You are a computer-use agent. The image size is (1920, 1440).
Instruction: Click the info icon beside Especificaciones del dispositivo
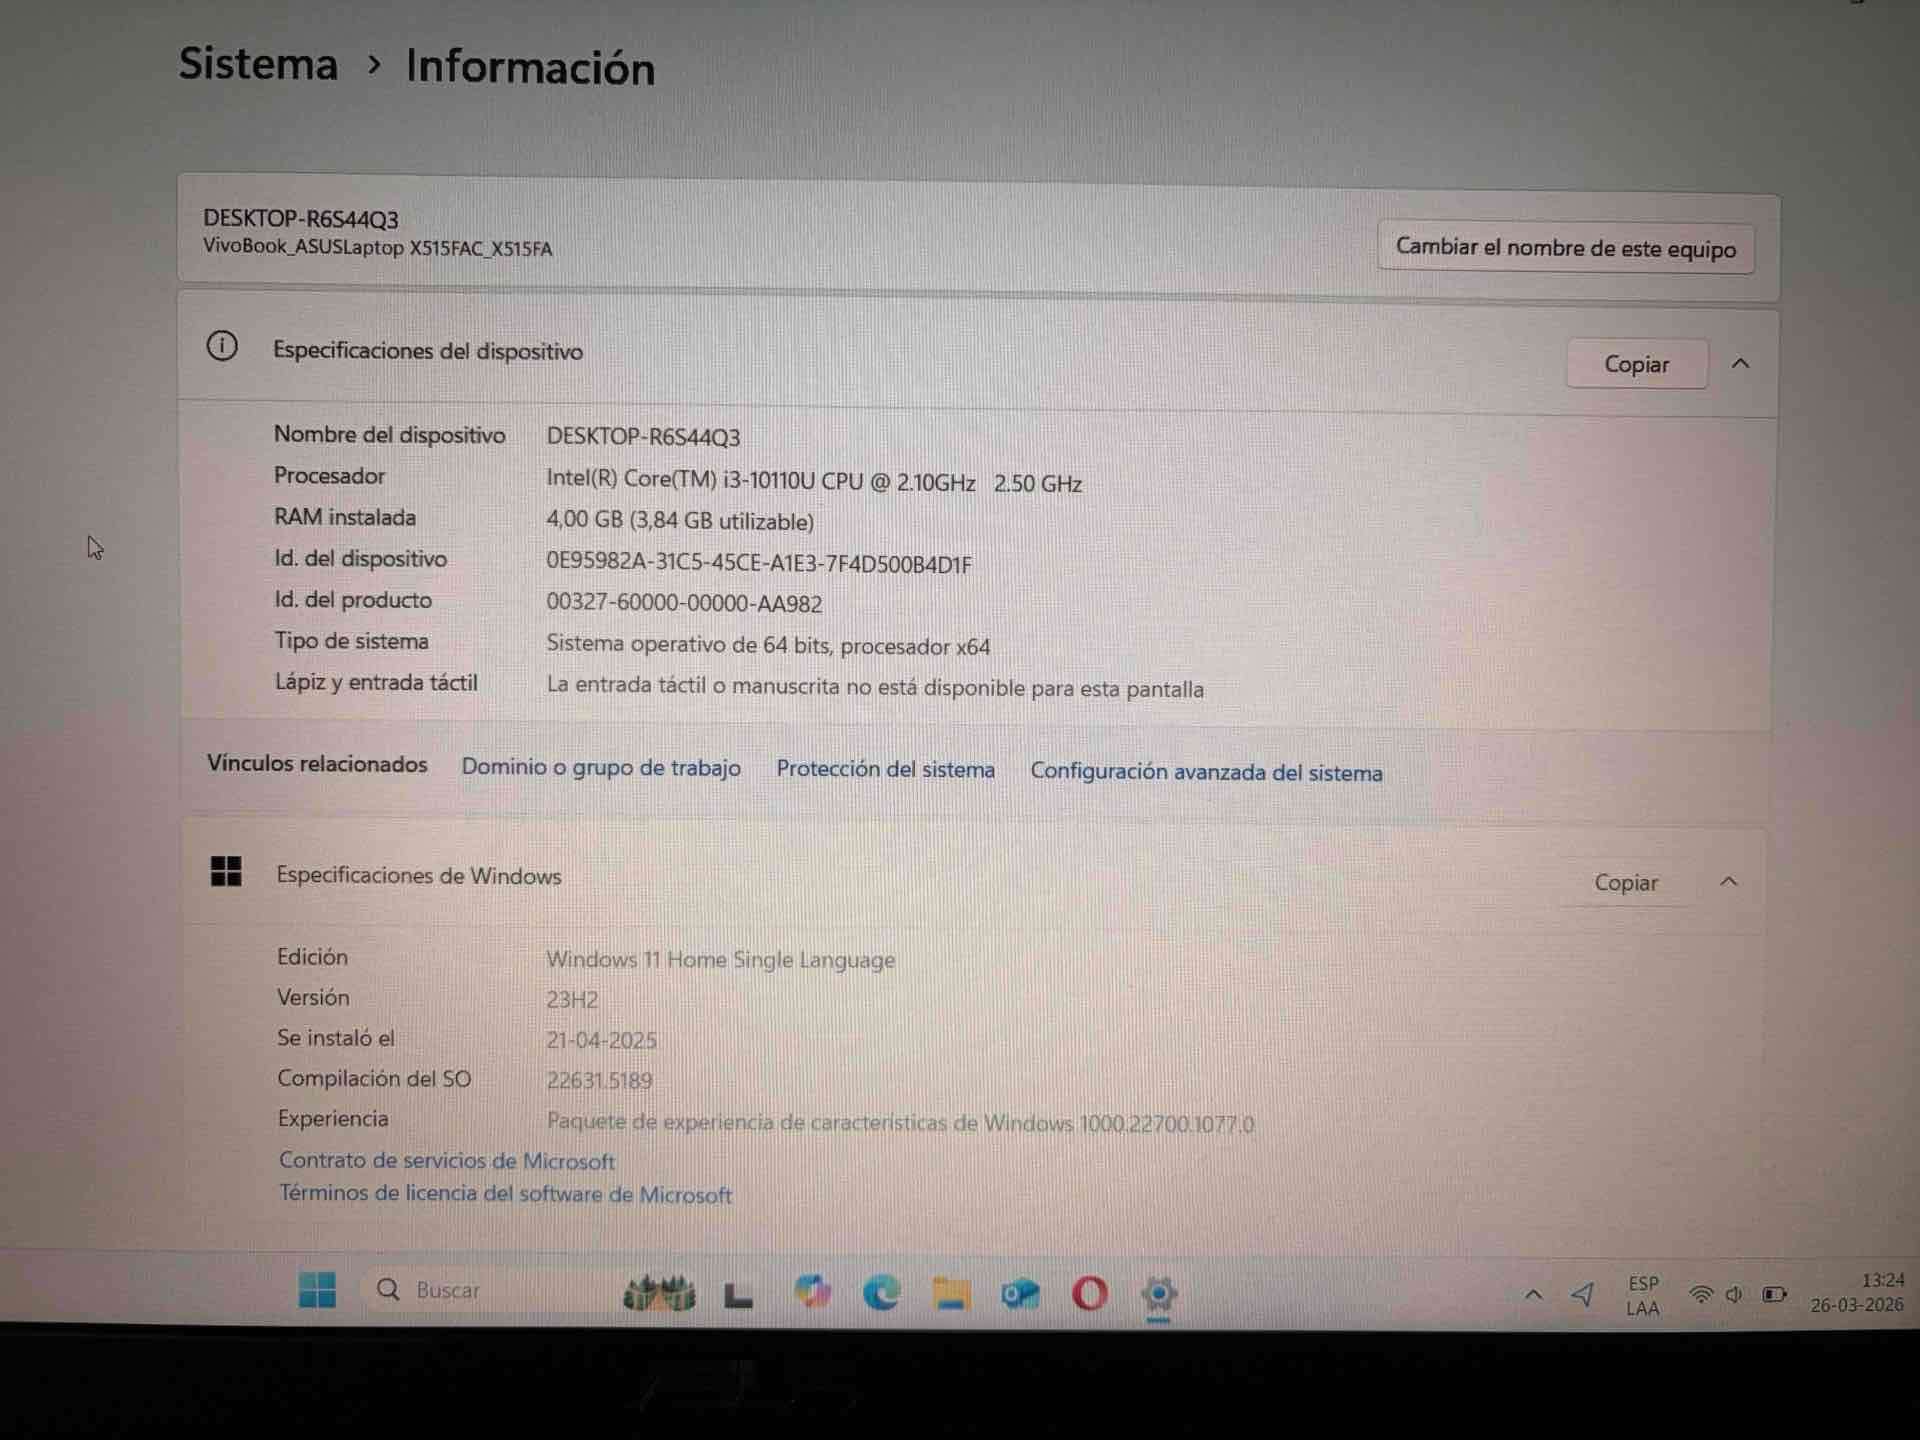click(222, 346)
